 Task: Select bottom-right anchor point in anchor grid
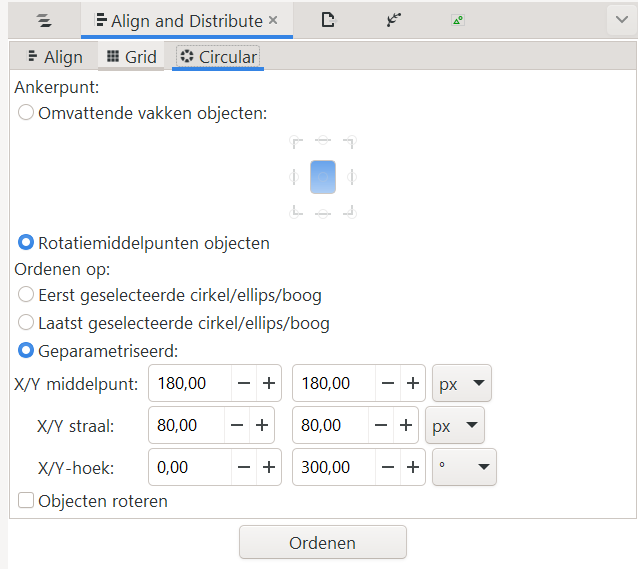pos(351,212)
